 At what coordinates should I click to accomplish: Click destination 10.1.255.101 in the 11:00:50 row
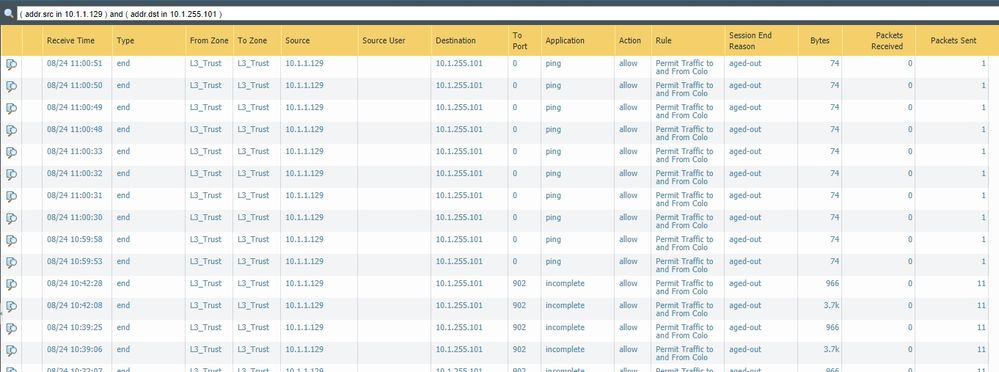click(x=459, y=85)
